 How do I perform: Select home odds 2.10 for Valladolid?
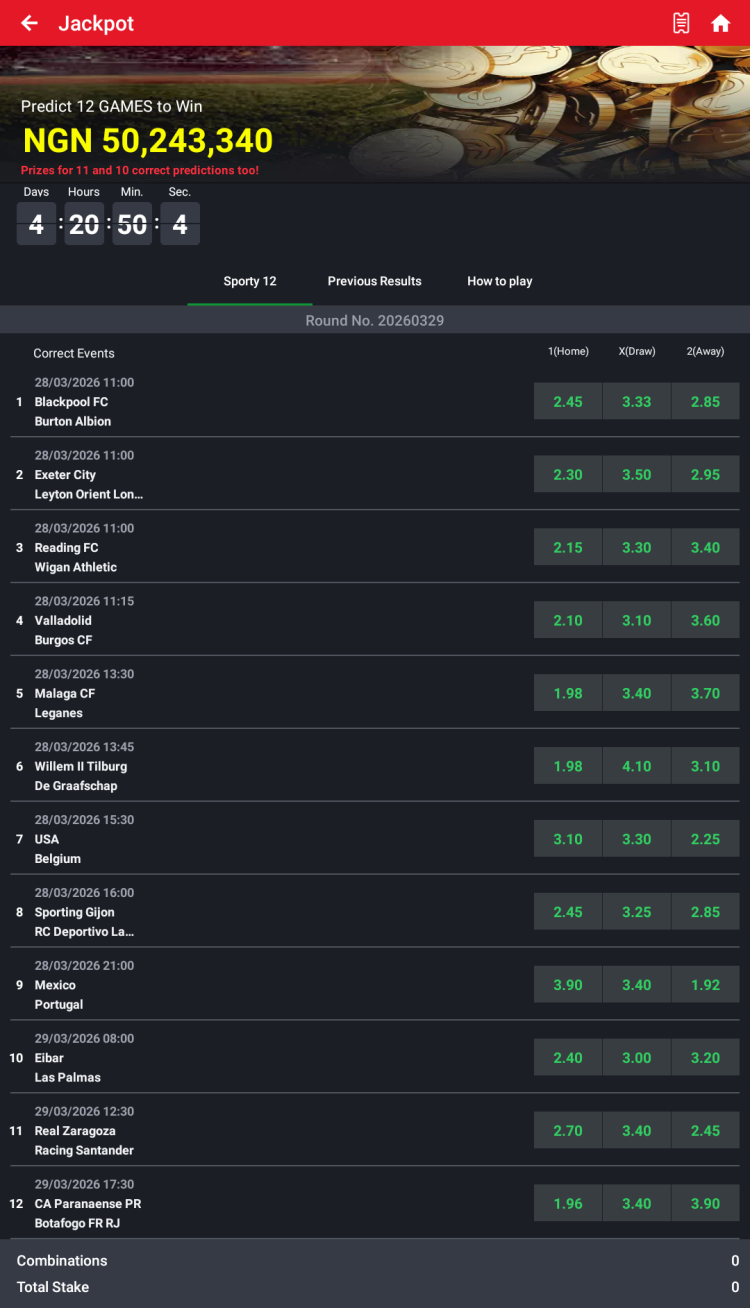coord(567,621)
